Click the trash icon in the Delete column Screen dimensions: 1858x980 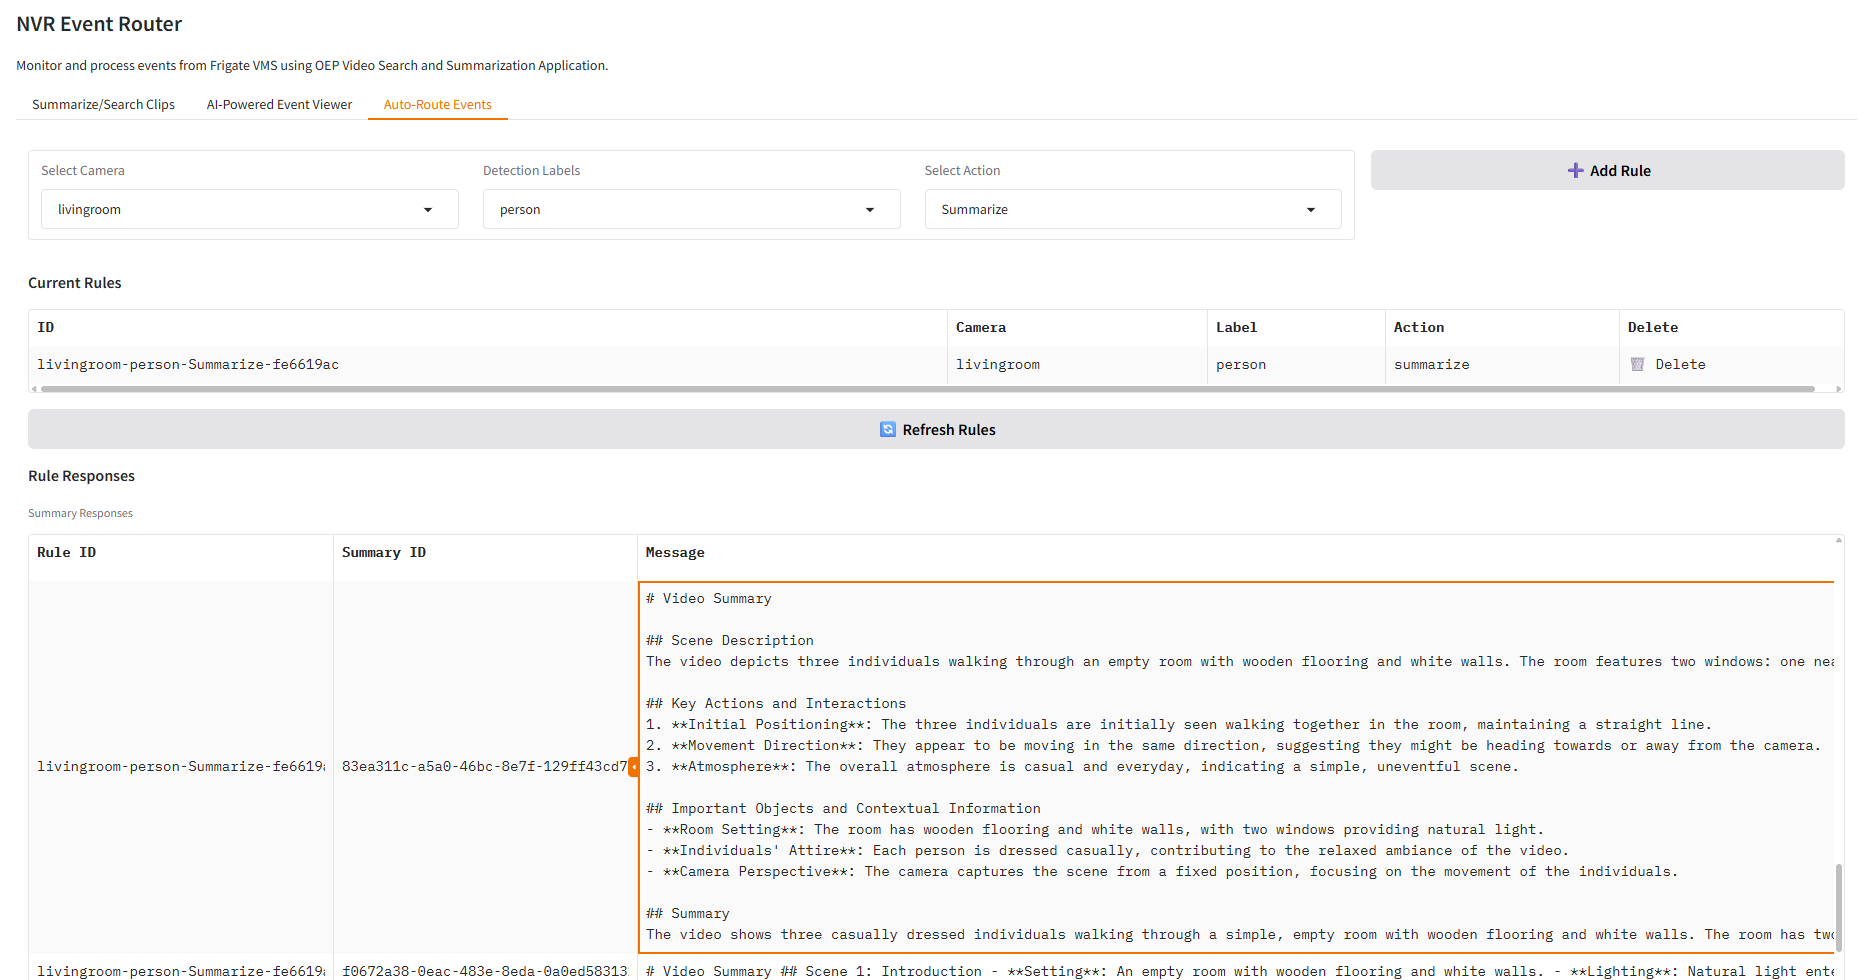coord(1637,365)
